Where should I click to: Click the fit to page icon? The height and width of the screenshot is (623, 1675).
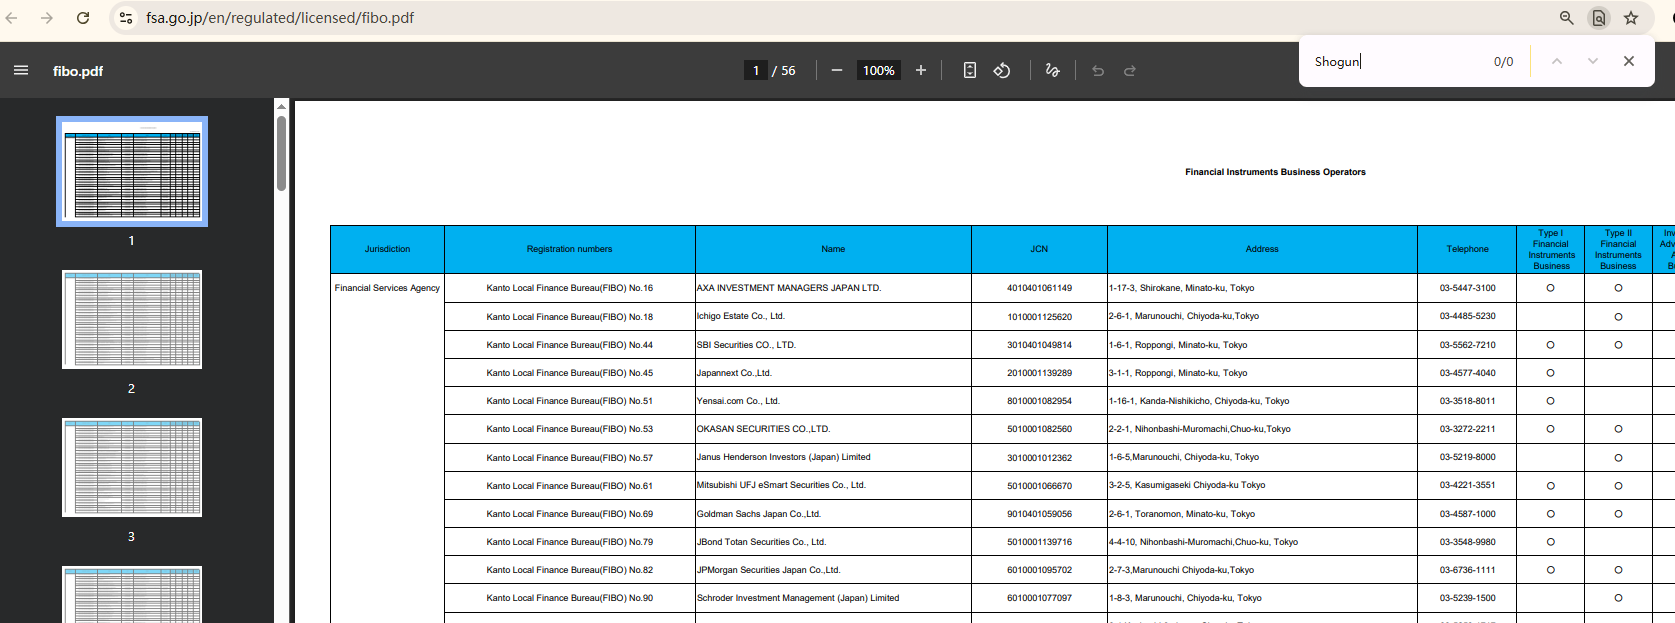(969, 70)
